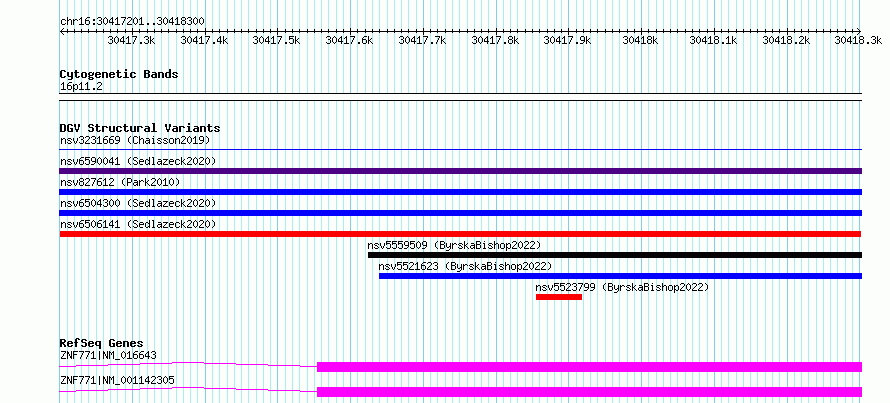Click the chr16:30417201..30418300 region label
The image size is (890, 403).
coord(132,22)
